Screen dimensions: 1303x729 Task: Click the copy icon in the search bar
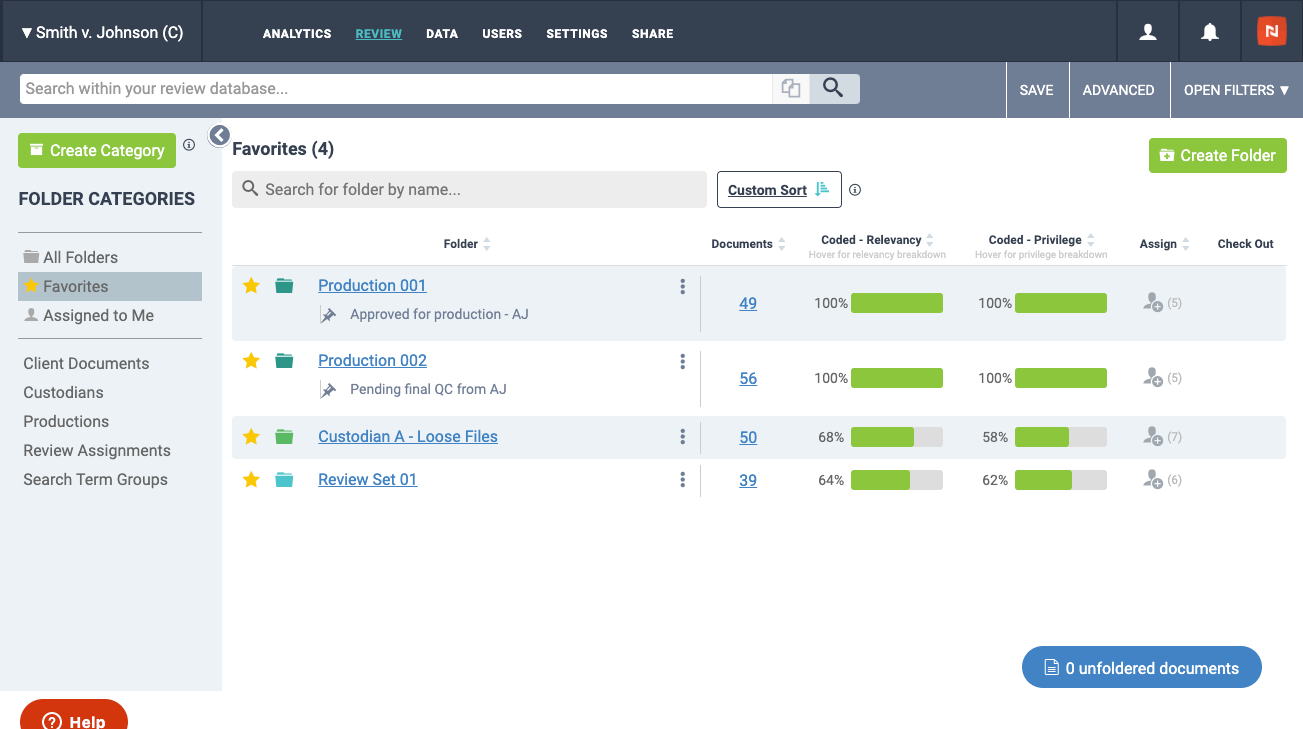tap(791, 88)
